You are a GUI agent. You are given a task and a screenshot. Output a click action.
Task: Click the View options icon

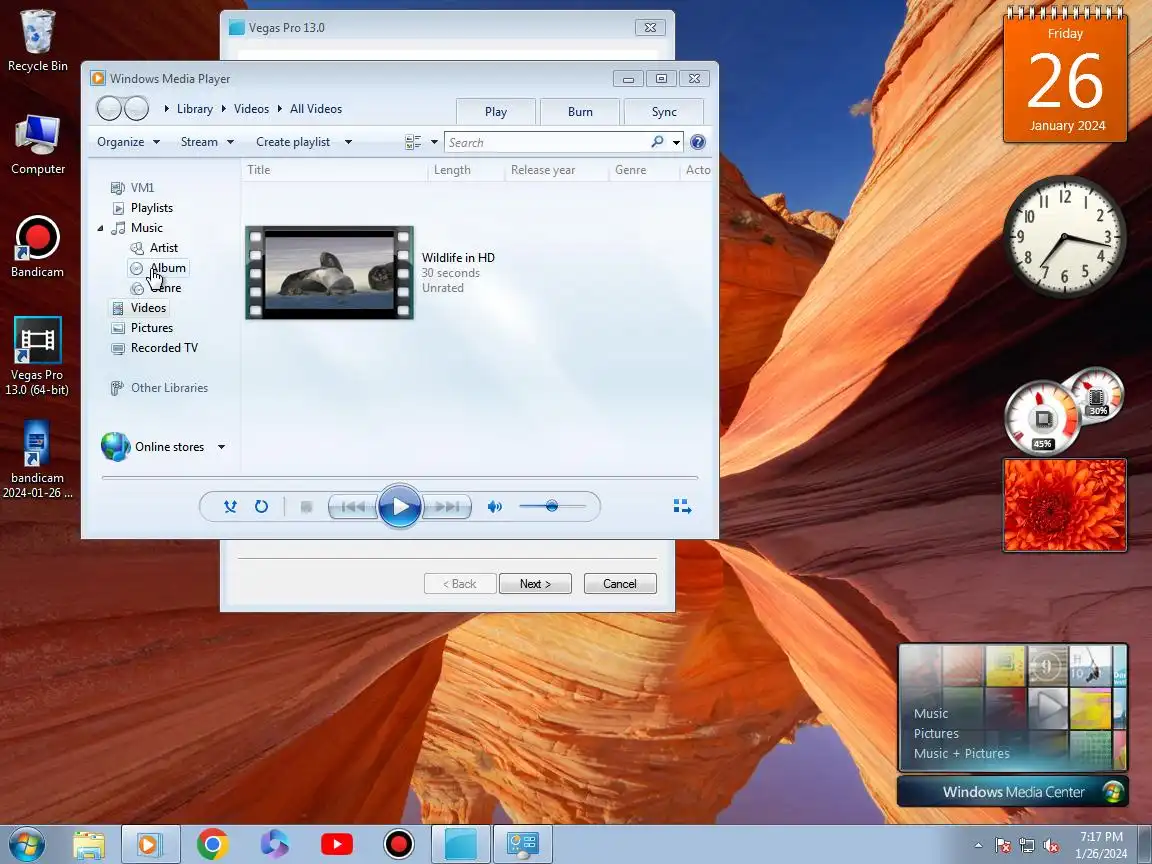pyautogui.click(x=413, y=142)
